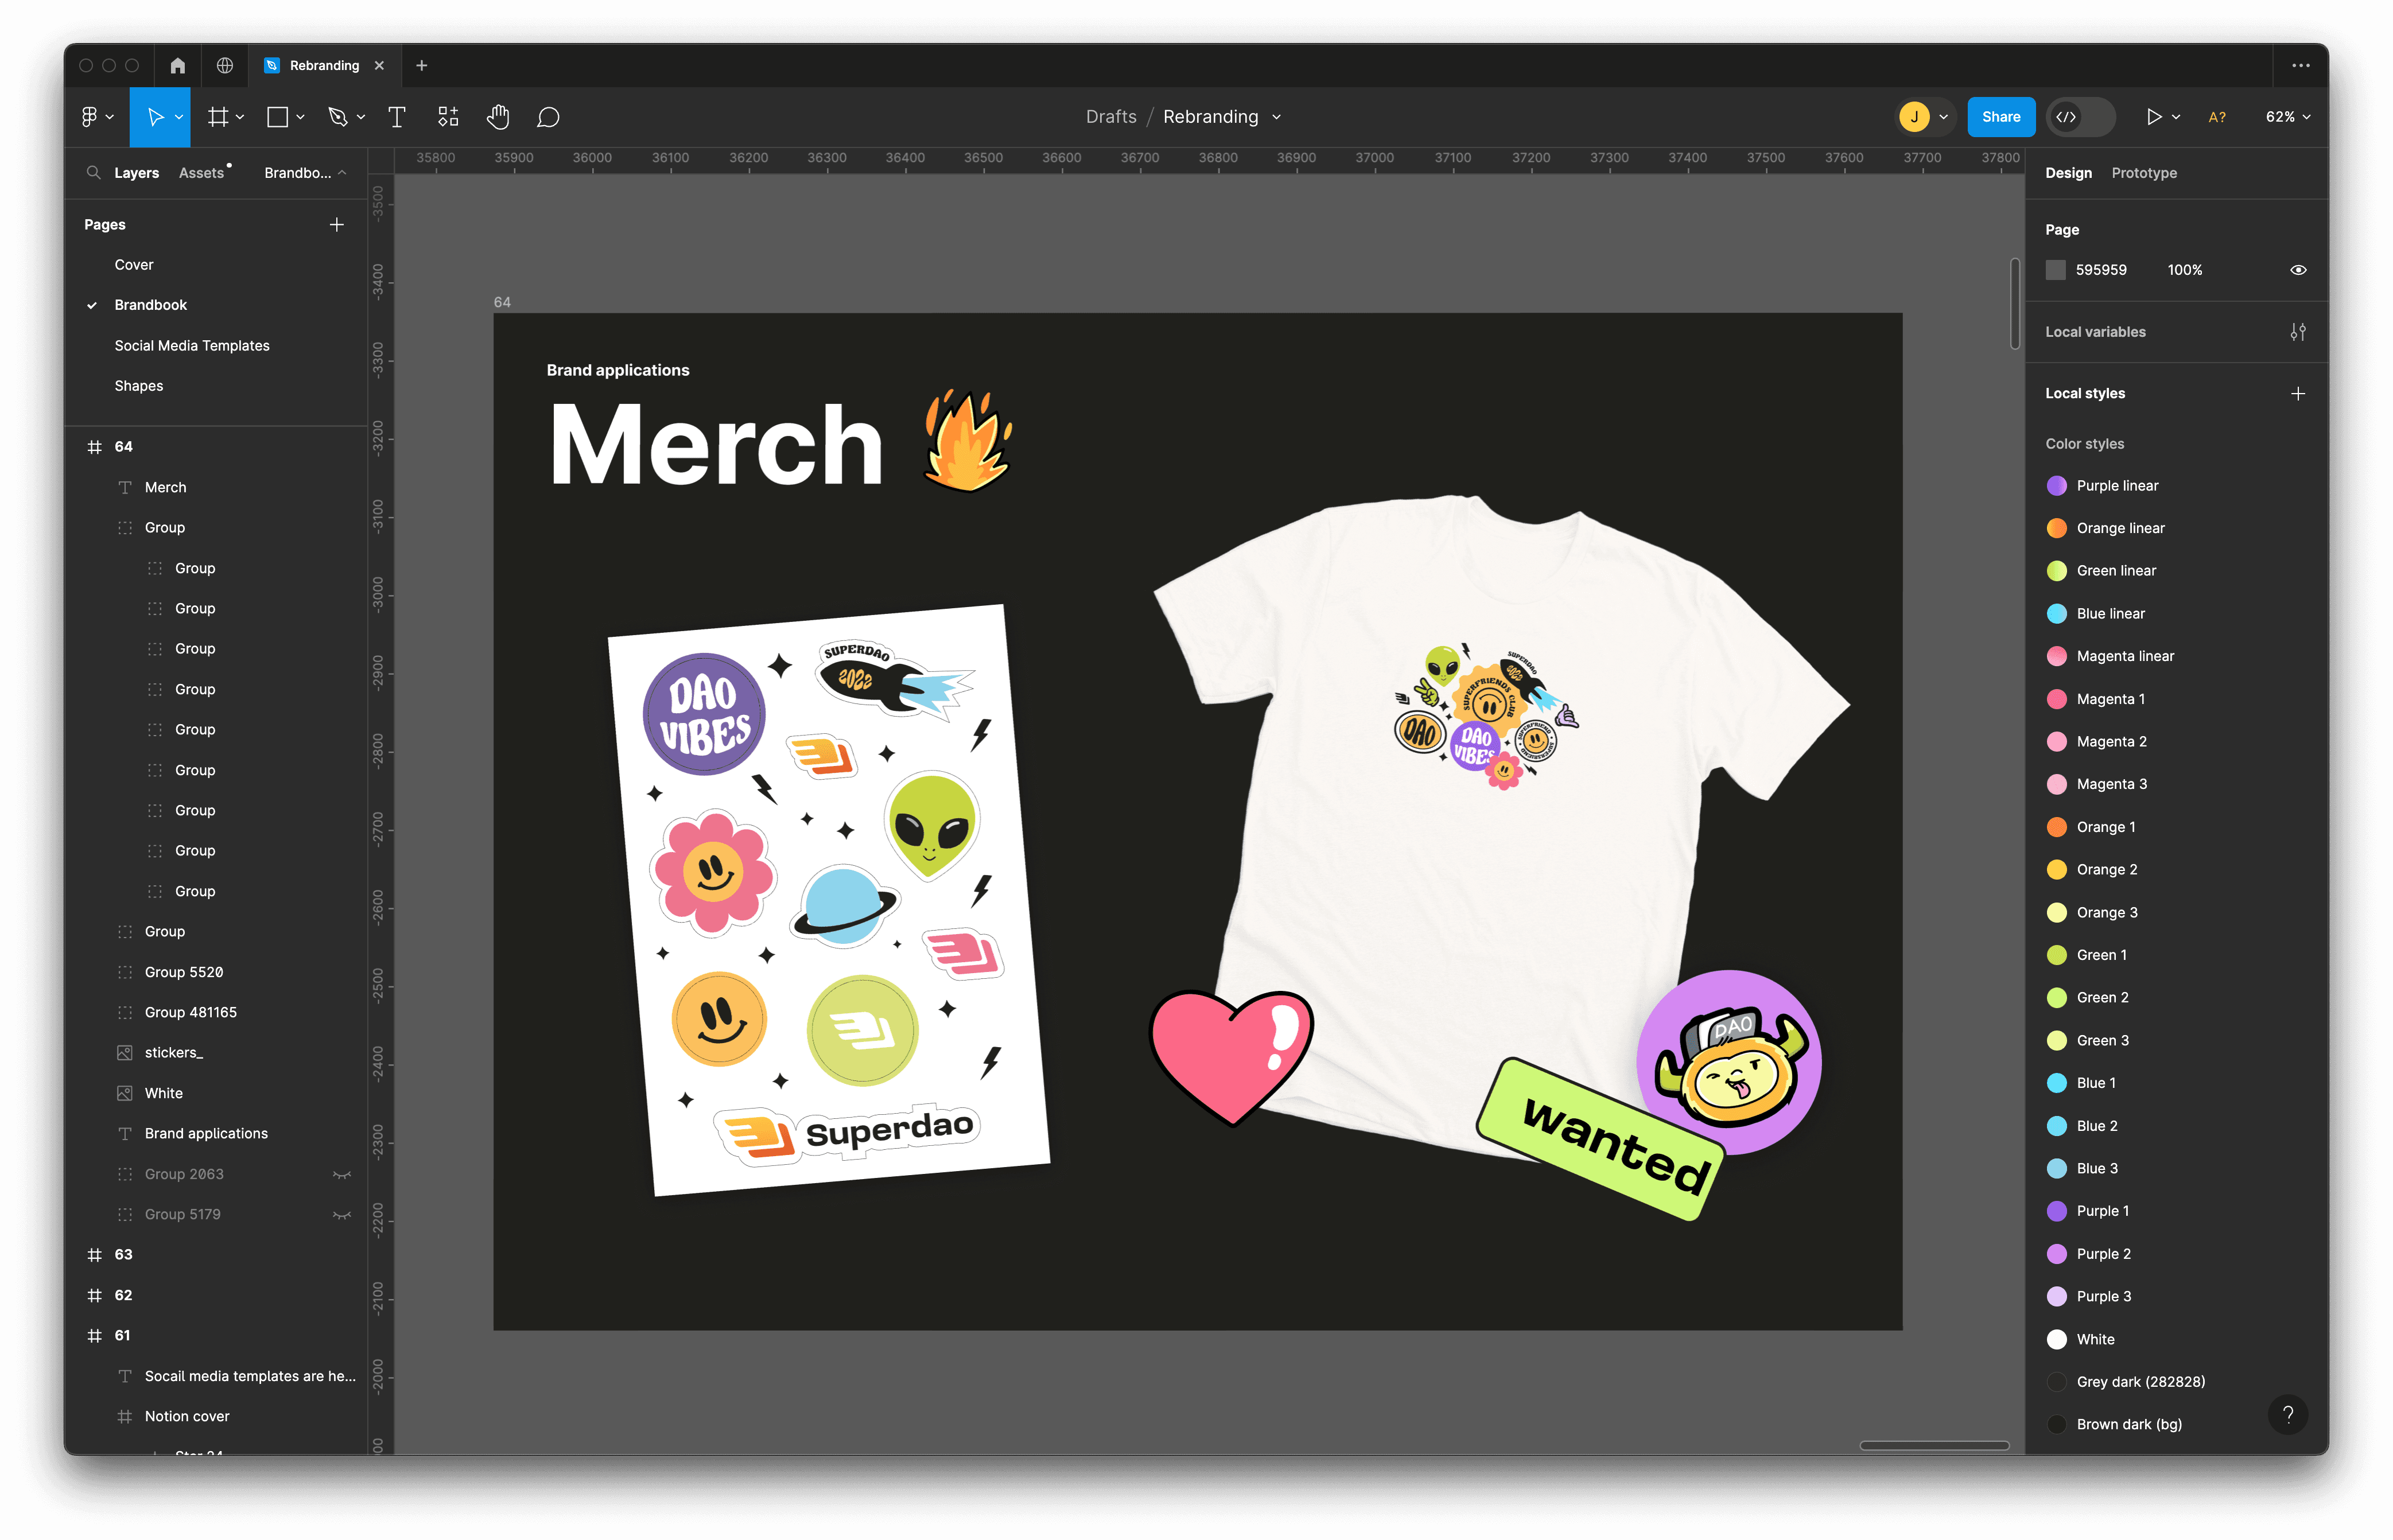Select the Rectangle tool

pyautogui.click(x=278, y=116)
